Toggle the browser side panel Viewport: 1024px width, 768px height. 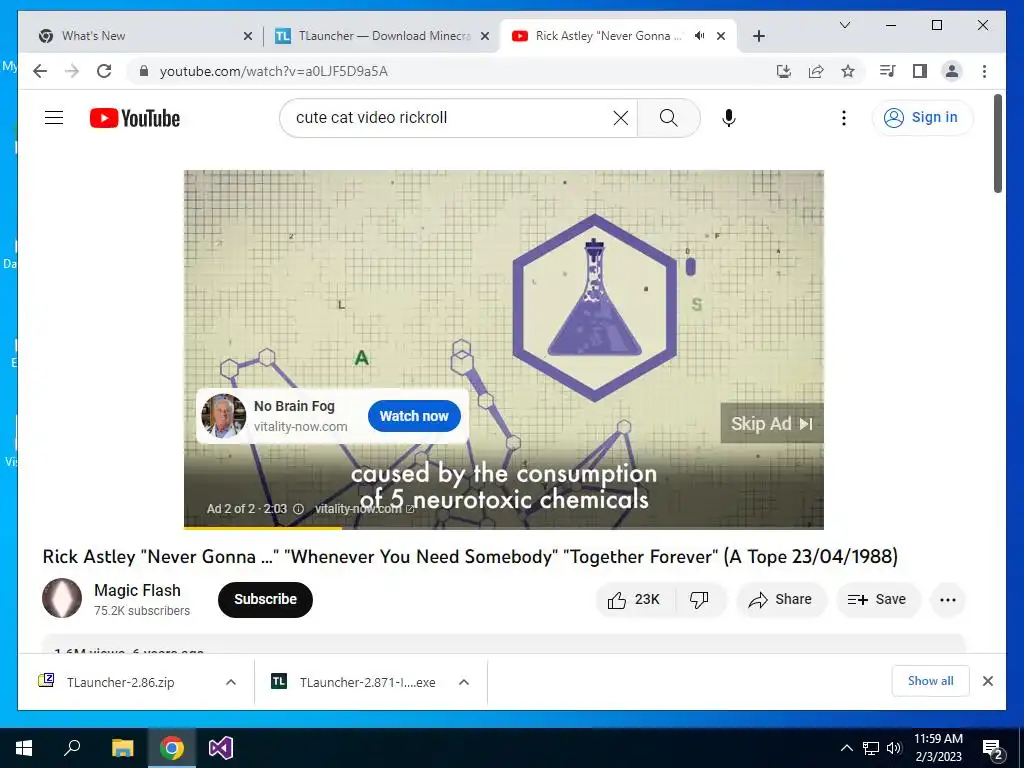(x=920, y=71)
